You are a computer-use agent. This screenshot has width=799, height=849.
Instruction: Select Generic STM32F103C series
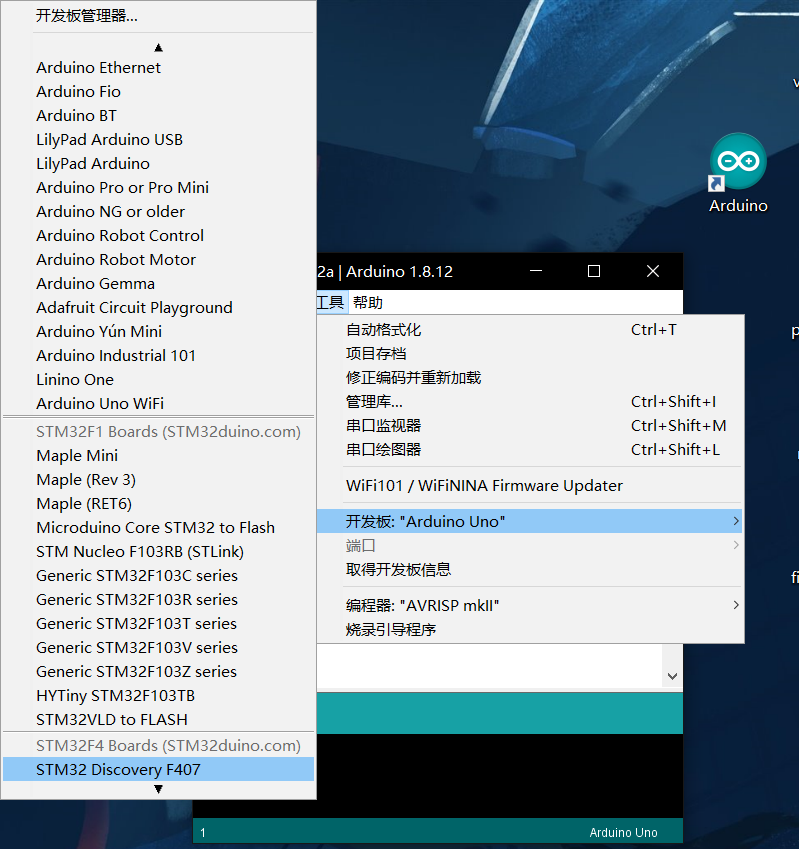158,576
